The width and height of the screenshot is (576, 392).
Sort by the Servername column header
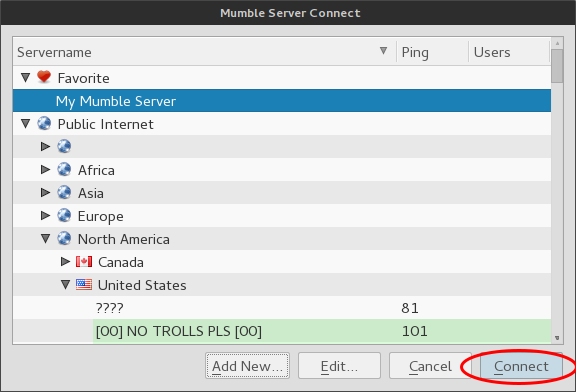point(205,52)
